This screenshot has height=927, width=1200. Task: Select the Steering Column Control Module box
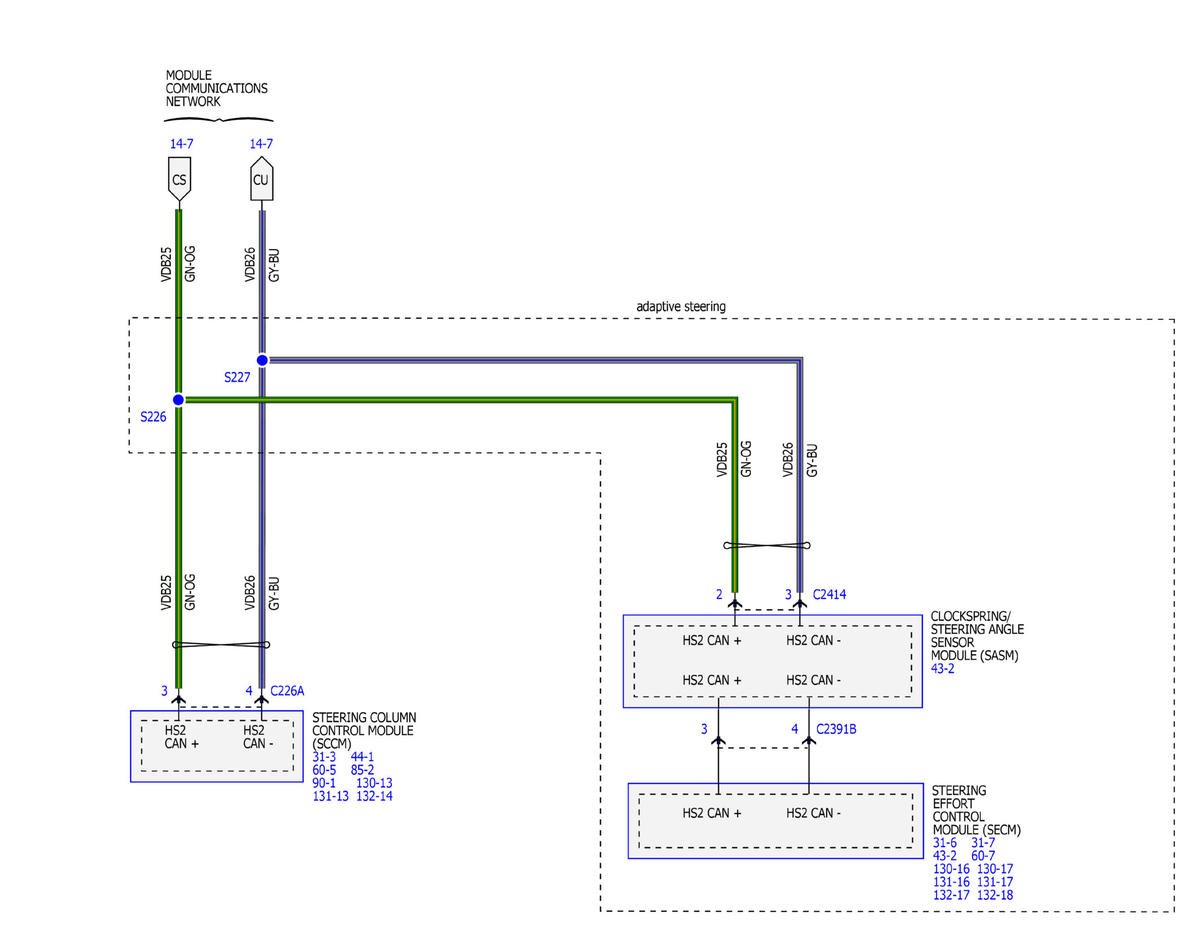pos(217,746)
